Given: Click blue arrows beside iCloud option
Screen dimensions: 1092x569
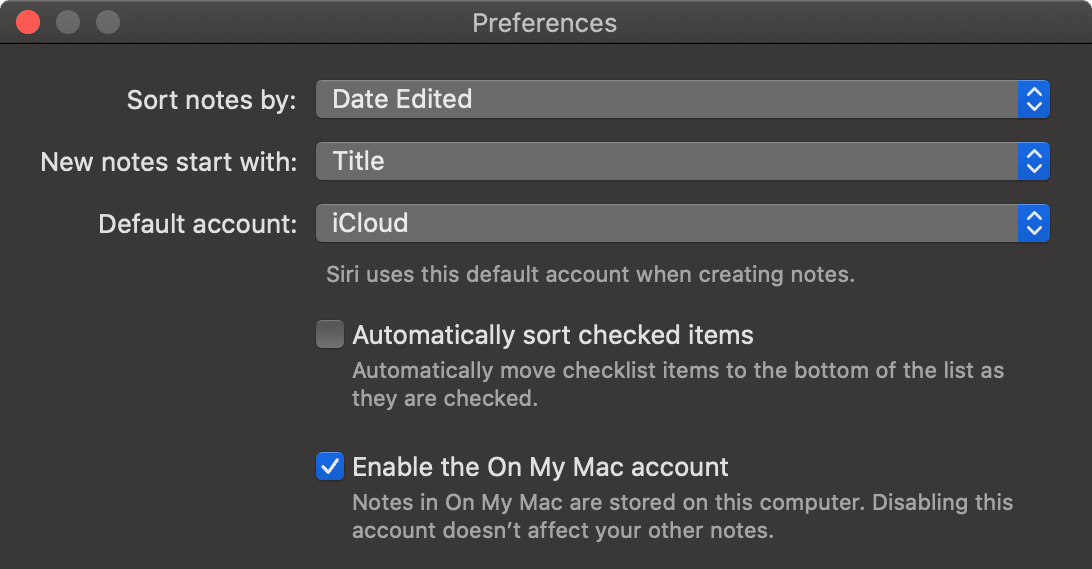Looking at the screenshot, I should point(1034,223).
